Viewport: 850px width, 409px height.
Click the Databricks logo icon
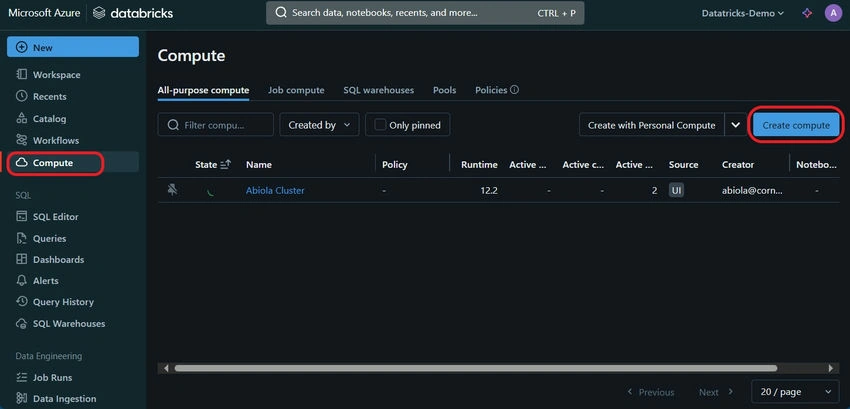pyautogui.click(x=99, y=13)
